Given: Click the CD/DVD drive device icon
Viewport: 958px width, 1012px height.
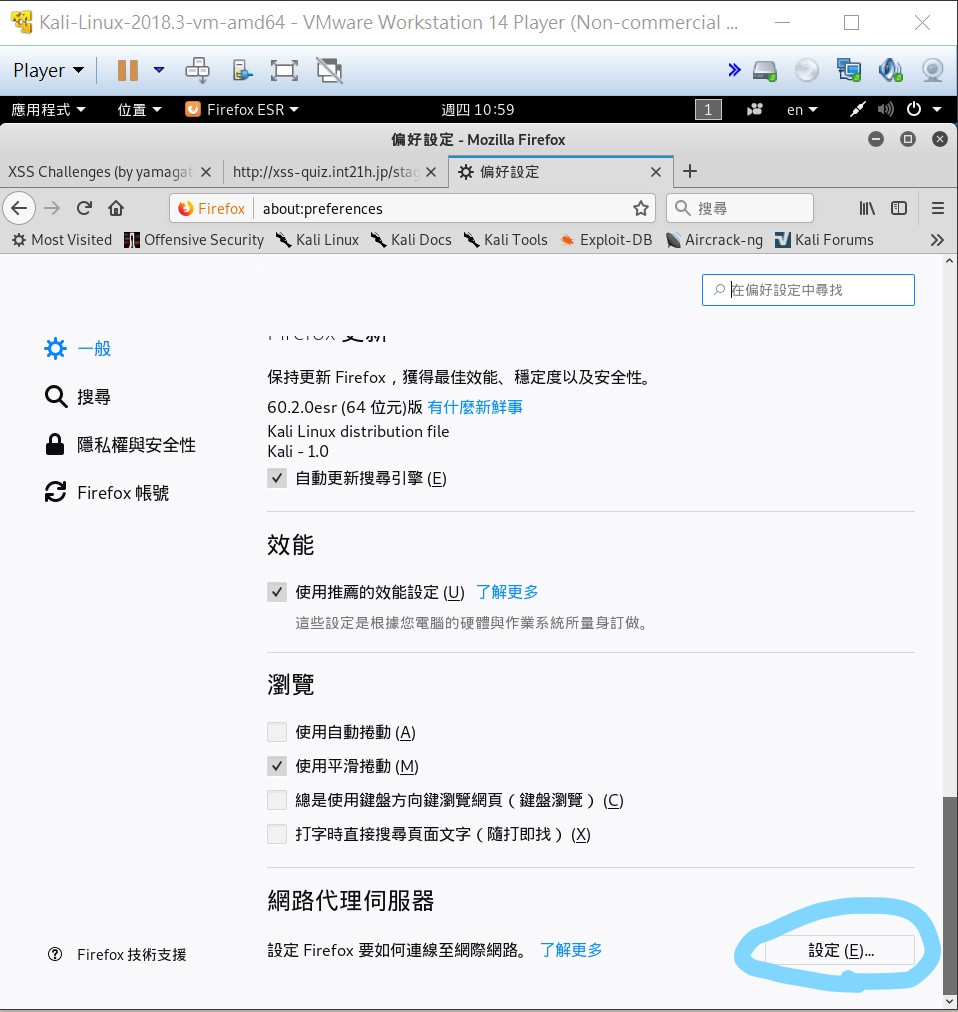Looking at the screenshot, I should click(x=807, y=70).
